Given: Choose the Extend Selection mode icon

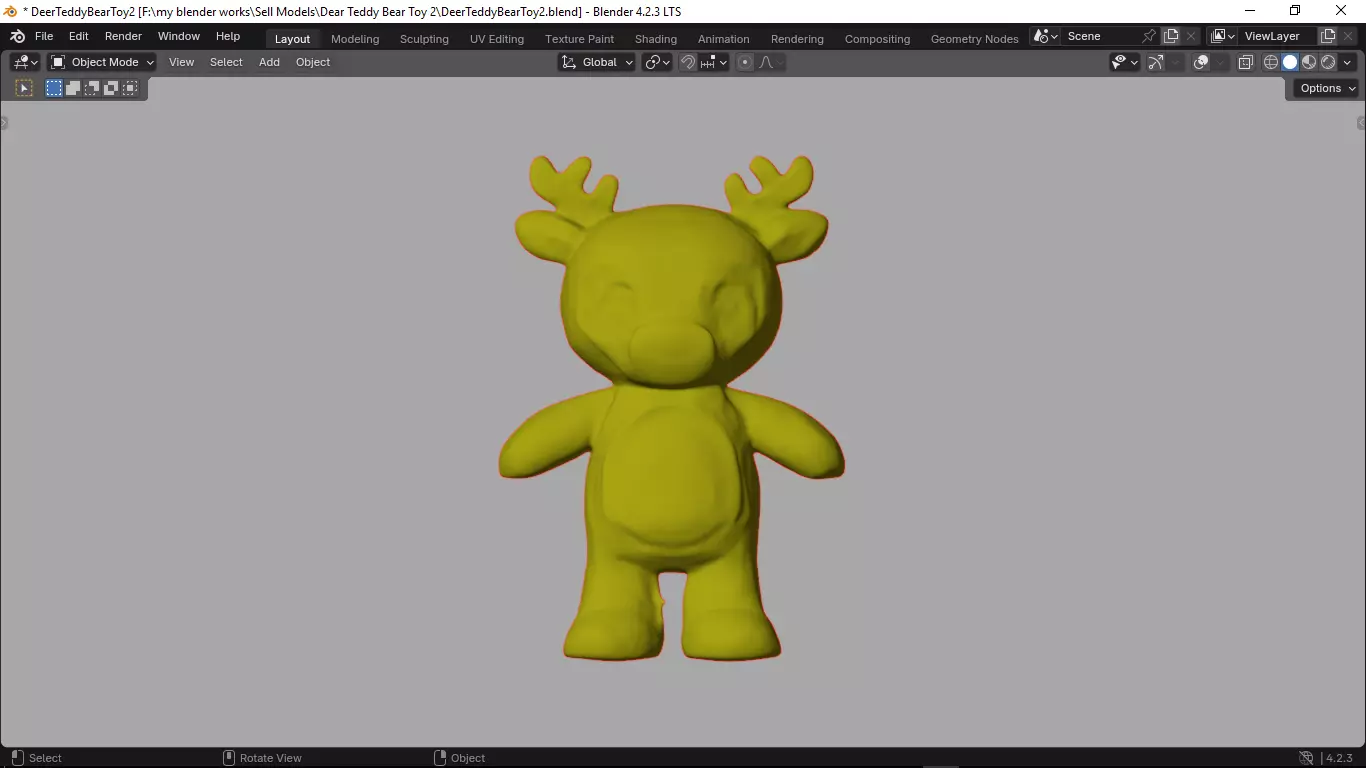Looking at the screenshot, I should (x=73, y=88).
